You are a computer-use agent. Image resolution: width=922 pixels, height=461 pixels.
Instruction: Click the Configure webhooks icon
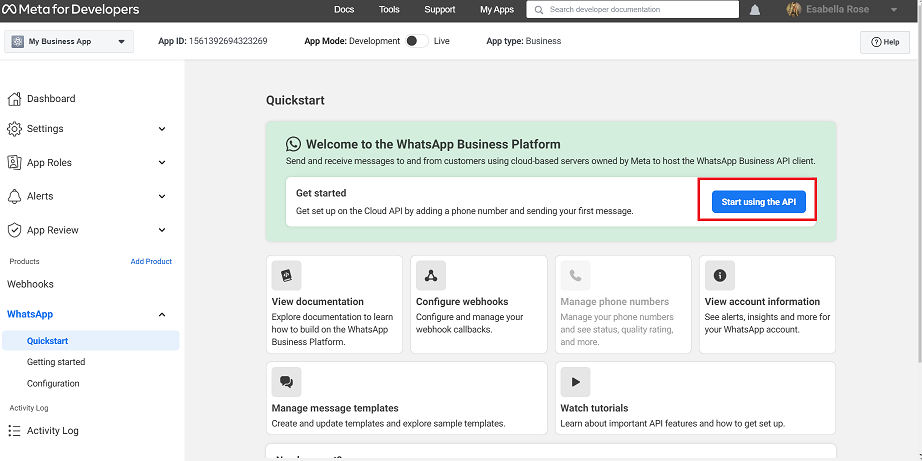click(431, 275)
